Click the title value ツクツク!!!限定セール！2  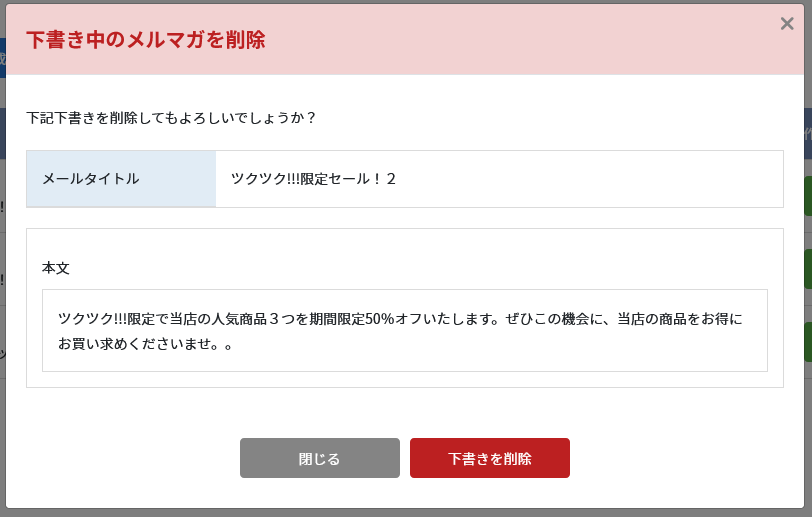(313, 179)
